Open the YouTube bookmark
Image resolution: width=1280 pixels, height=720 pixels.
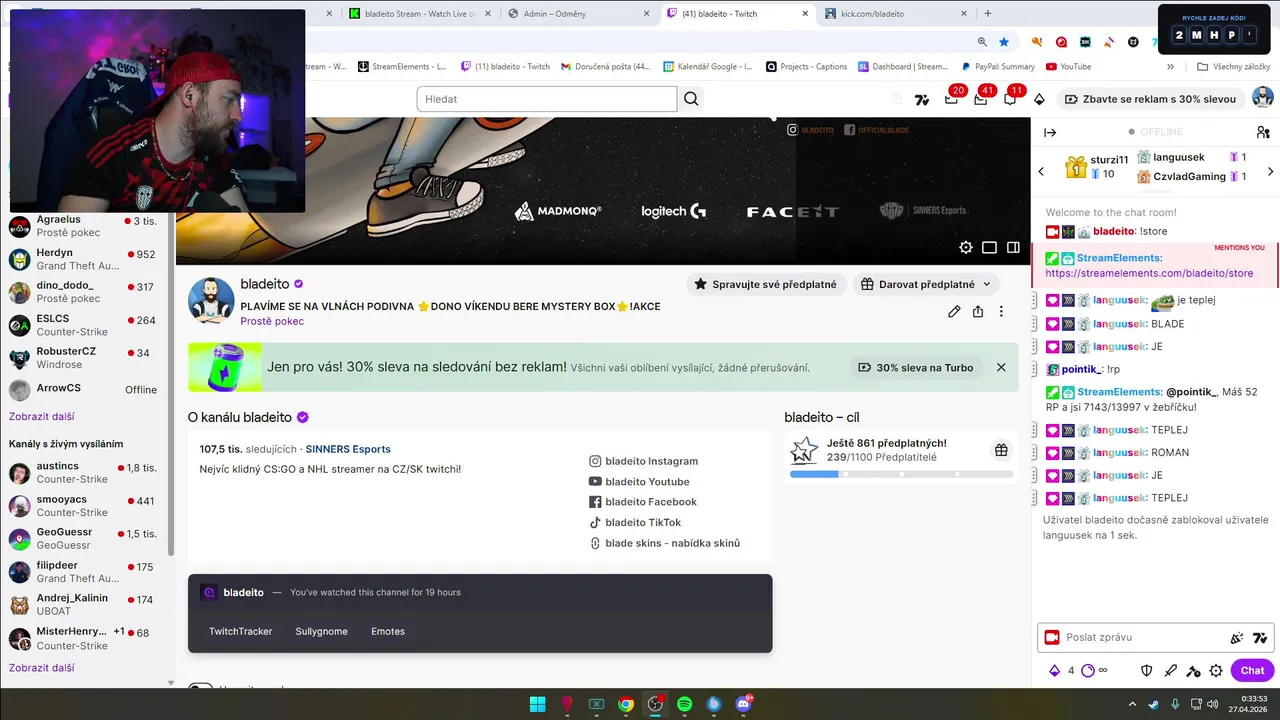pos(1068,67)
